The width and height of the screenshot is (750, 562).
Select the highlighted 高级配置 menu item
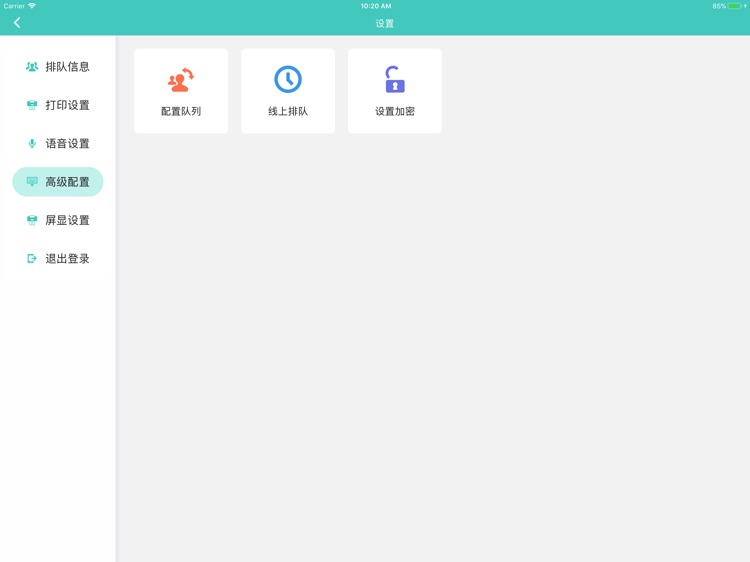pyautogui.click(x=58, y=182)
